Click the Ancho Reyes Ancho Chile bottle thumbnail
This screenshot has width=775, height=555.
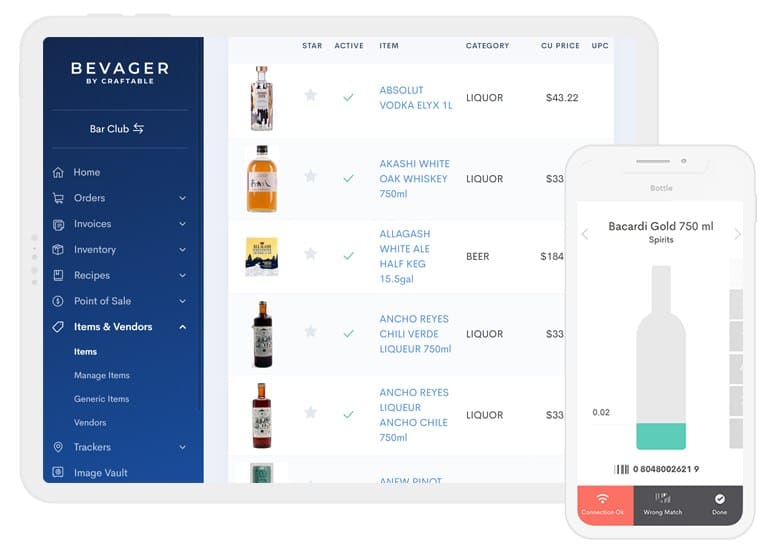pos(261,415)
